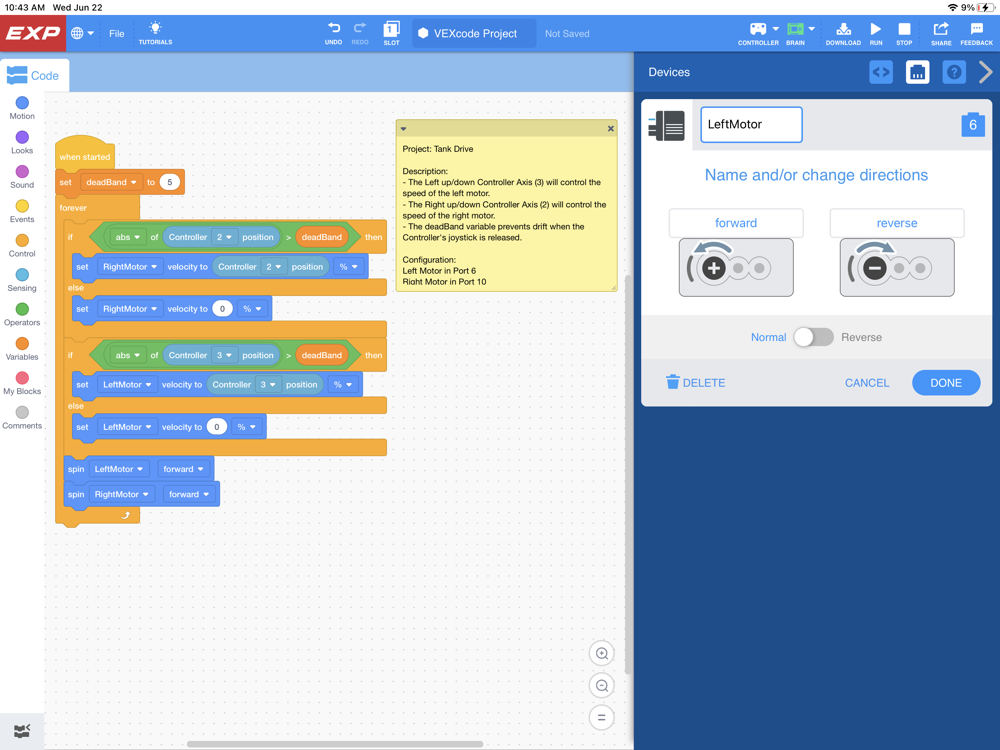This screenshot has width=1000, height=750.
Task: Select the Motion block category
Action: pos(22,108)
